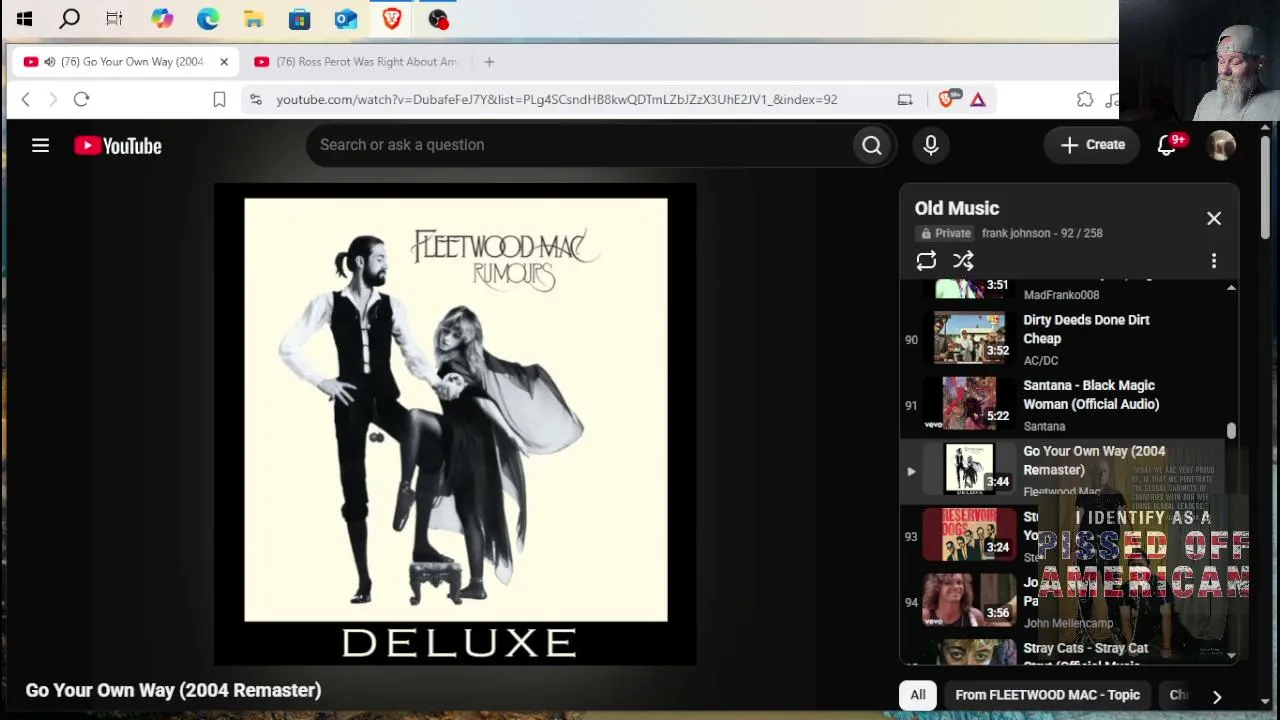This screenshot has width=1280, height=720.
Task: Click the John Mellencamp video thumbnail, item 94
Action: (x=970, y=600)
